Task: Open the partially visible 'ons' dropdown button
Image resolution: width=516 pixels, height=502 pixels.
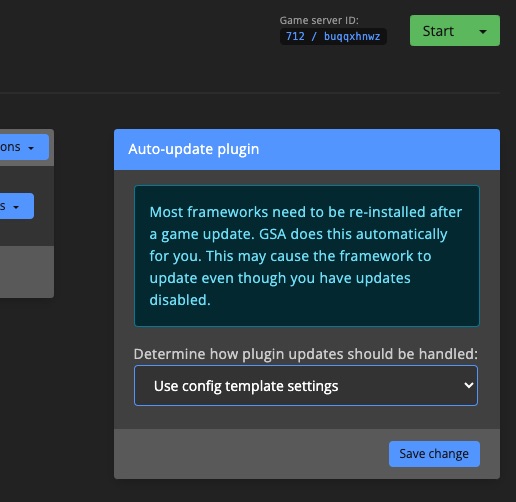Action: click(23, 147)
